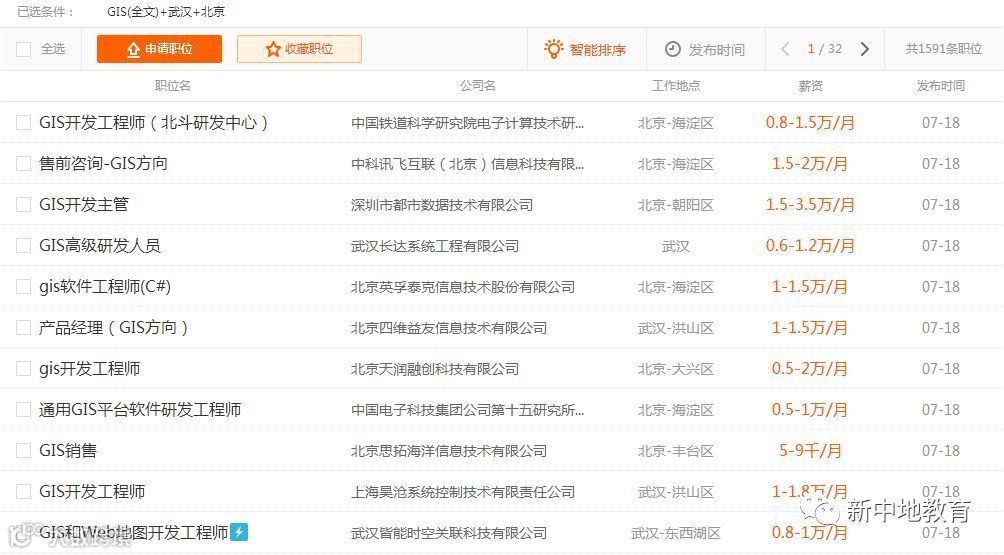Open company 武汉皆能时空关联科技有限公司
1004x555 pixels.
(x=449, y=533)
